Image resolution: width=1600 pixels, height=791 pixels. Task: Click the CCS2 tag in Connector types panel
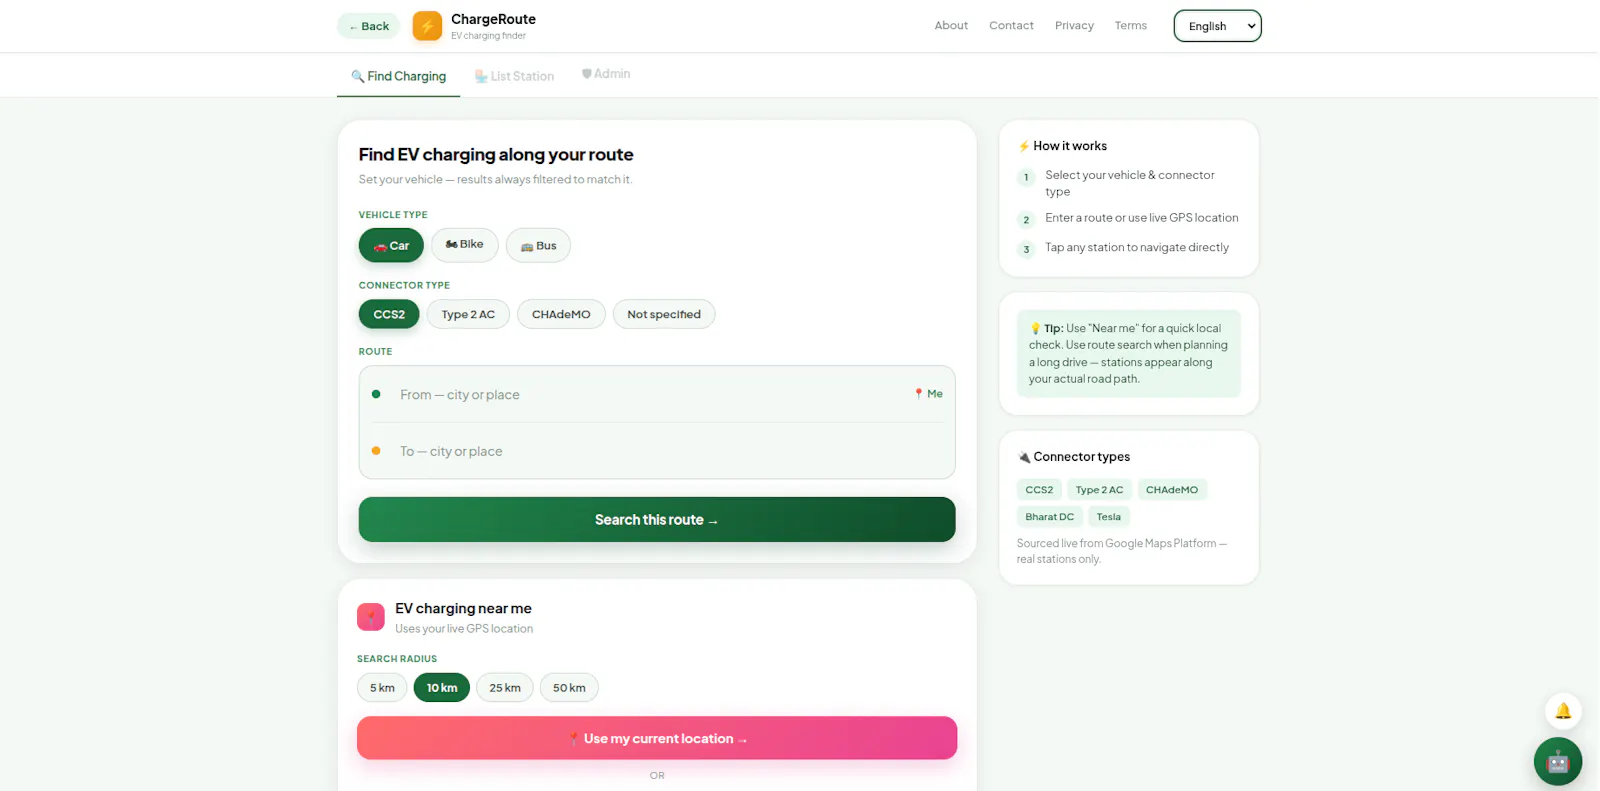point(1039,490)
